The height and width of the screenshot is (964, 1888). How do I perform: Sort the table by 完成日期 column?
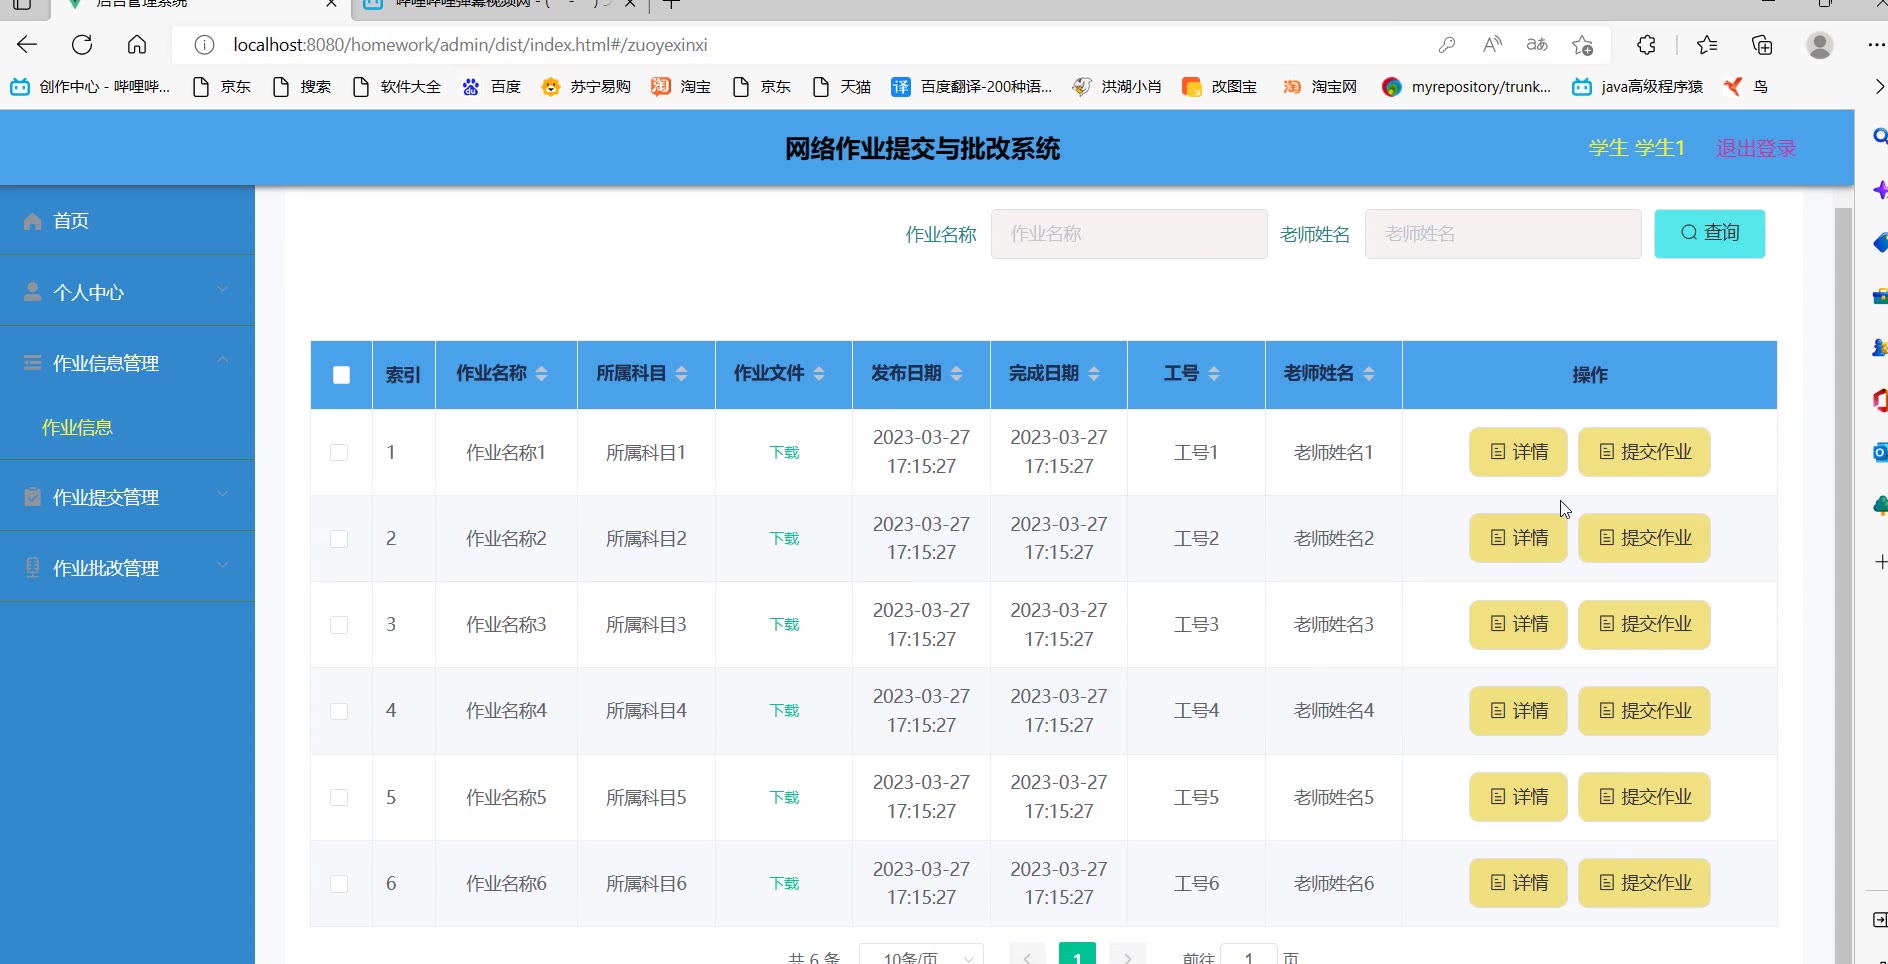tap(1094, 374)
